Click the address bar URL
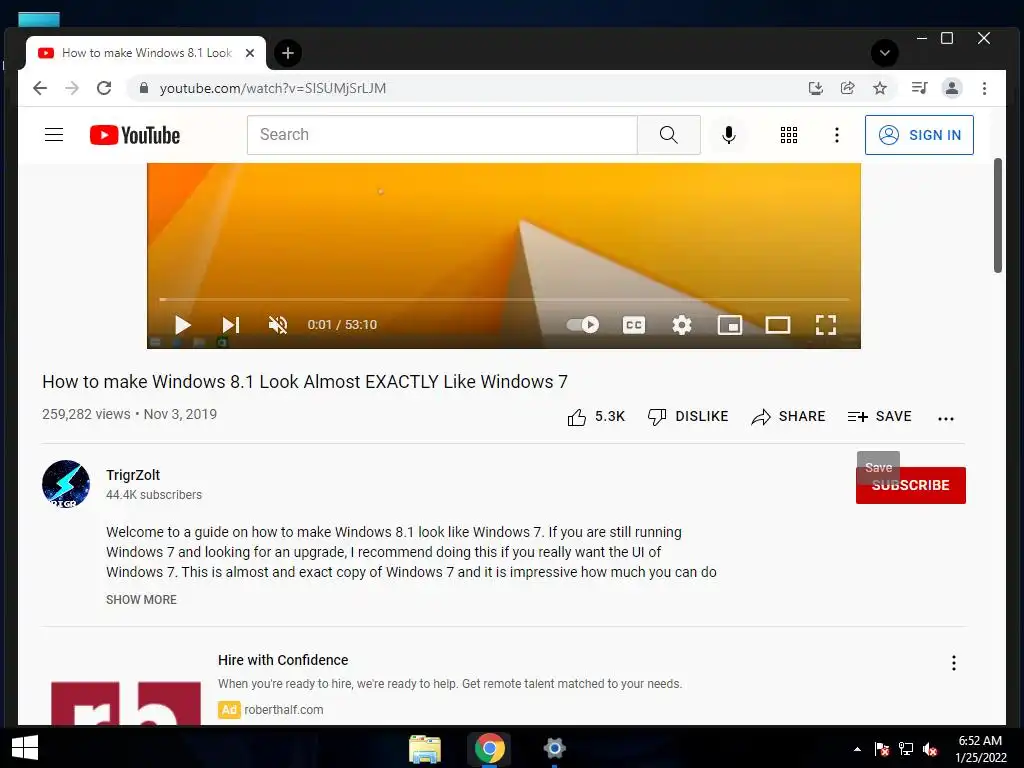This screenshot has height=768, width=1024. pyautogui.click(x=273, y=88)
